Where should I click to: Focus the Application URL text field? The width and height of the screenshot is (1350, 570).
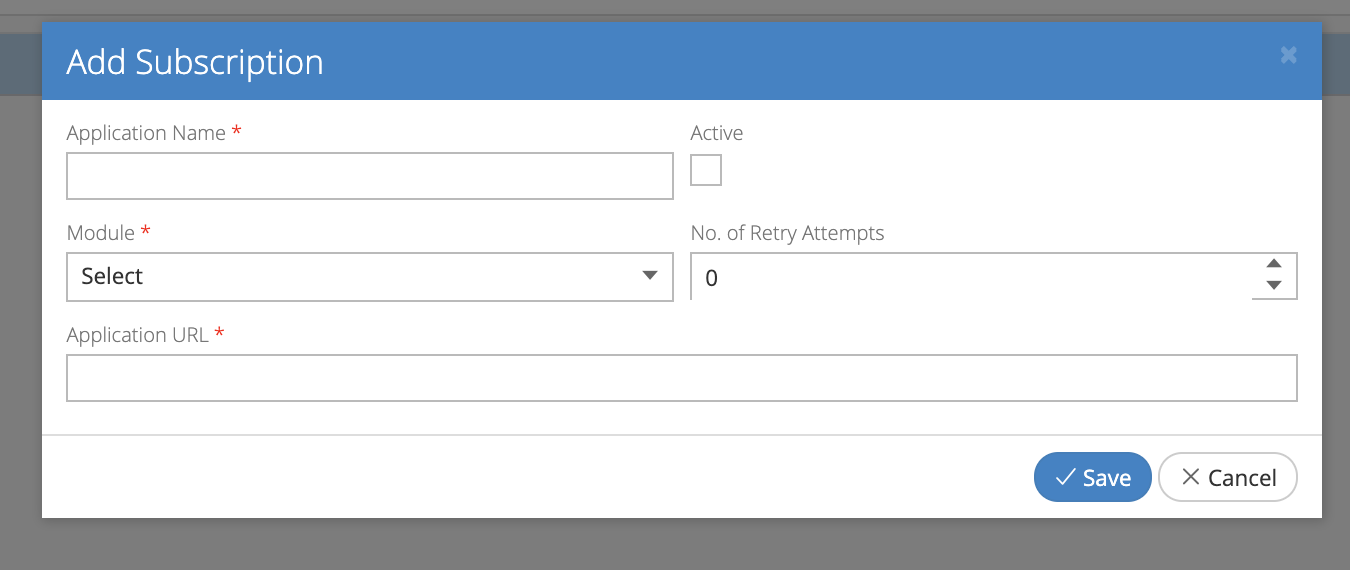coord(682,378)
